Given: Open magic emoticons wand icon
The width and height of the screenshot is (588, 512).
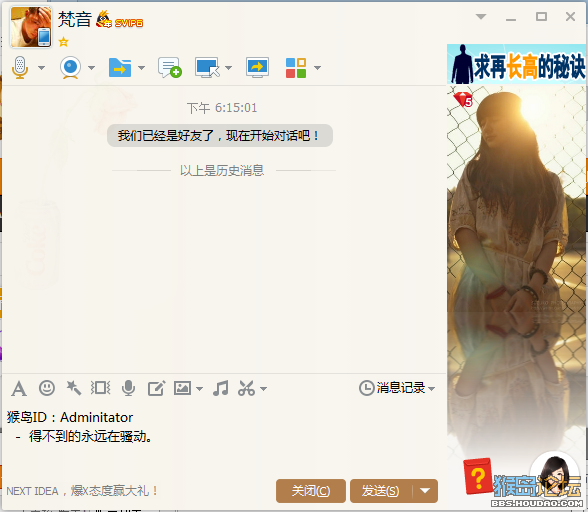Looking at the screenshot, I should point(74,388).
